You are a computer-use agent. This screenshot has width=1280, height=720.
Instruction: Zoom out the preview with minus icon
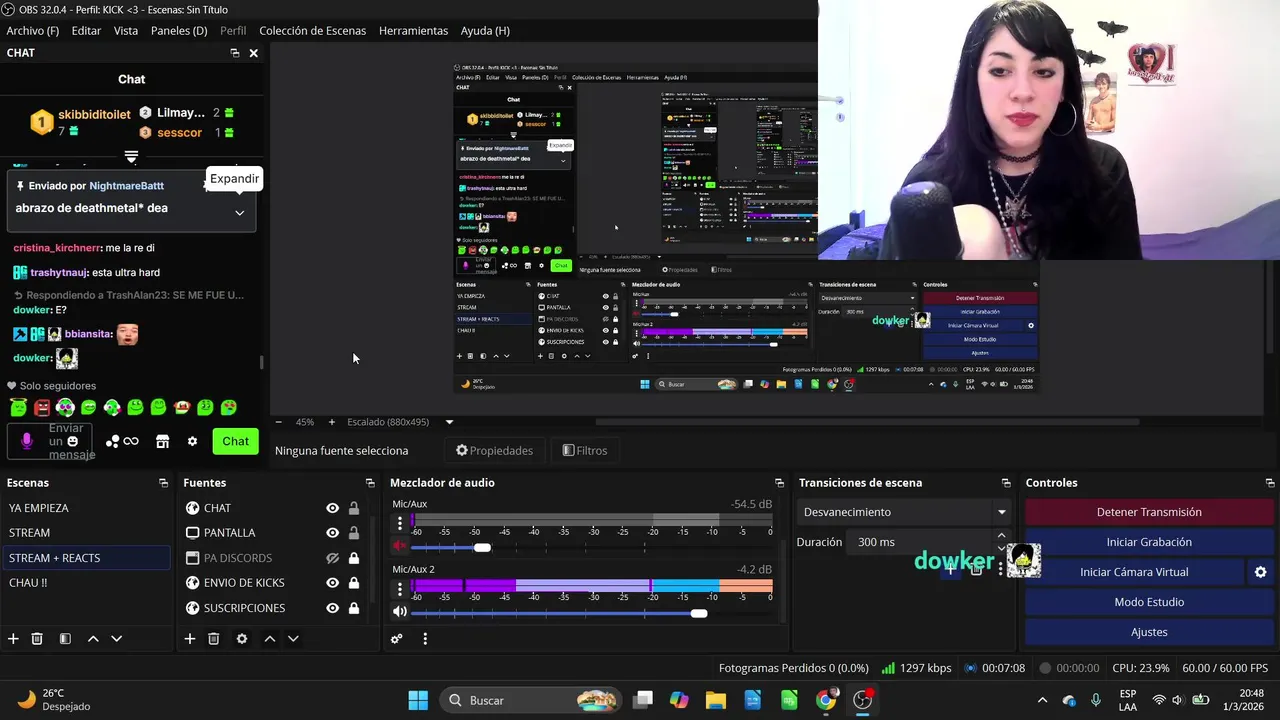coord(279,422)
